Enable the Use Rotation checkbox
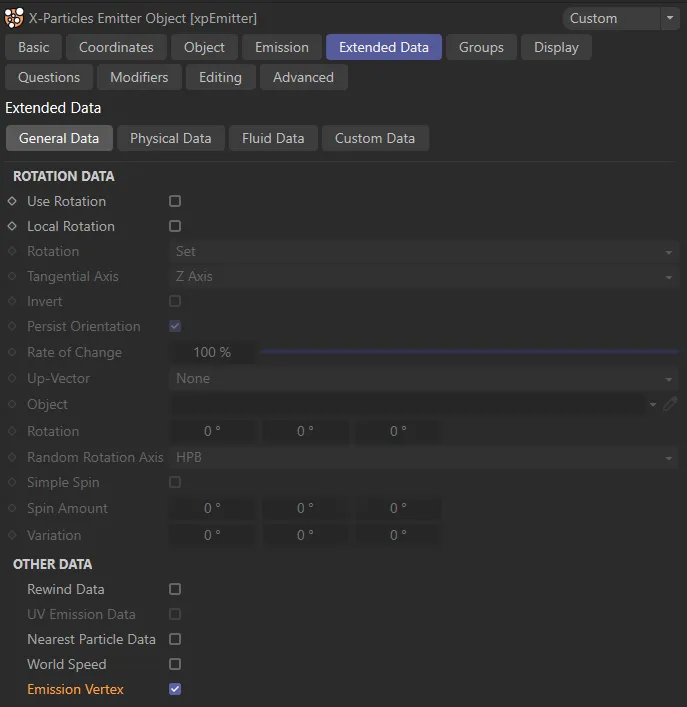The width and height of the screenshot is (687, 707). pos(175,201)
